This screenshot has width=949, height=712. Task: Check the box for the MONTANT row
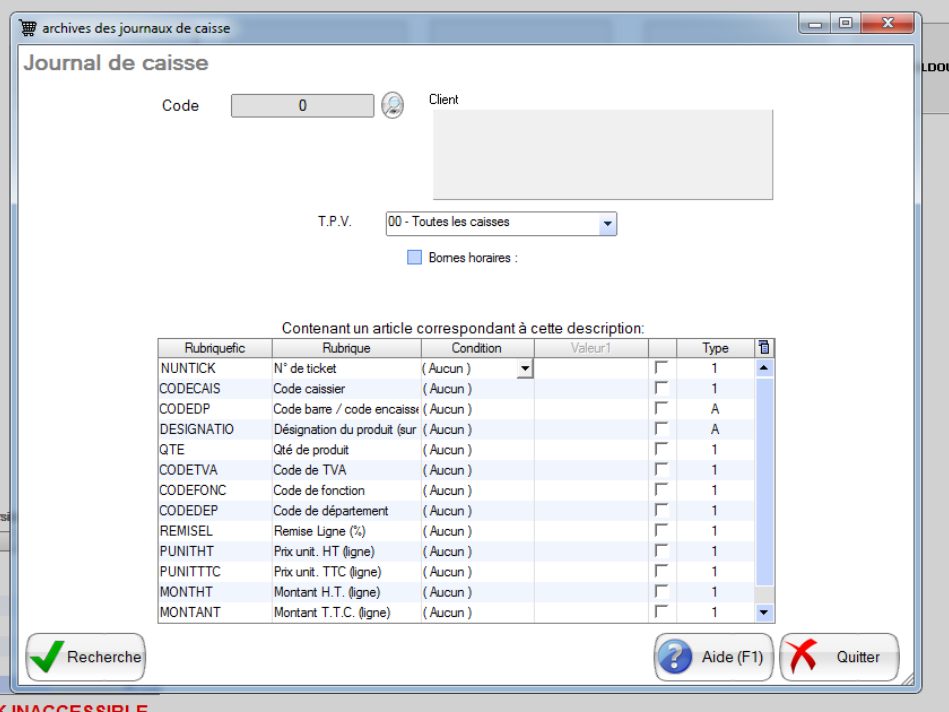(661, 612)
